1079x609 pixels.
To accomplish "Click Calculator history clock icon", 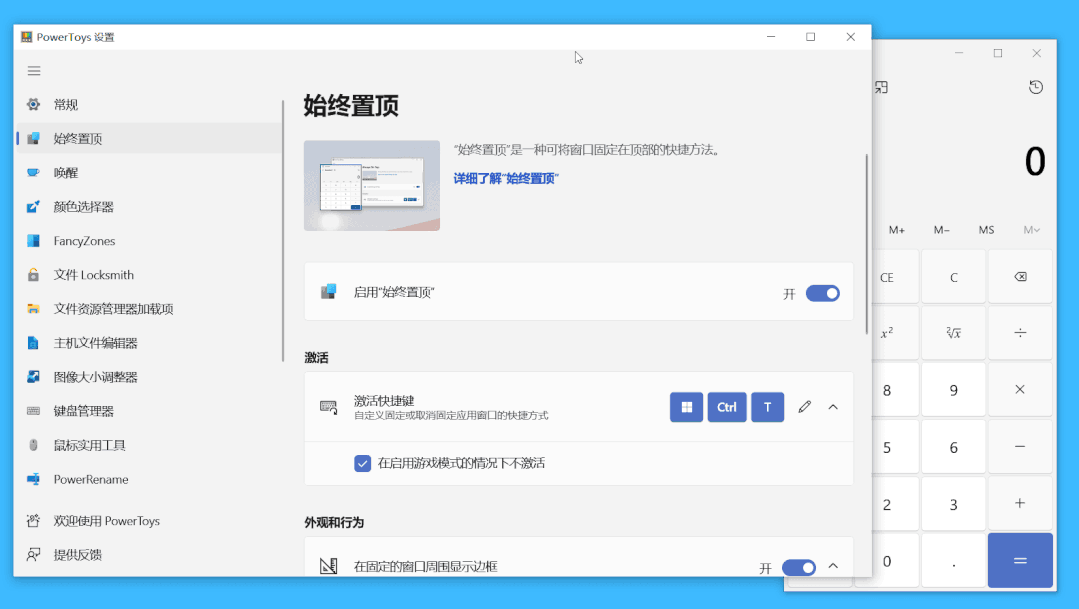I will [1036, 87].
